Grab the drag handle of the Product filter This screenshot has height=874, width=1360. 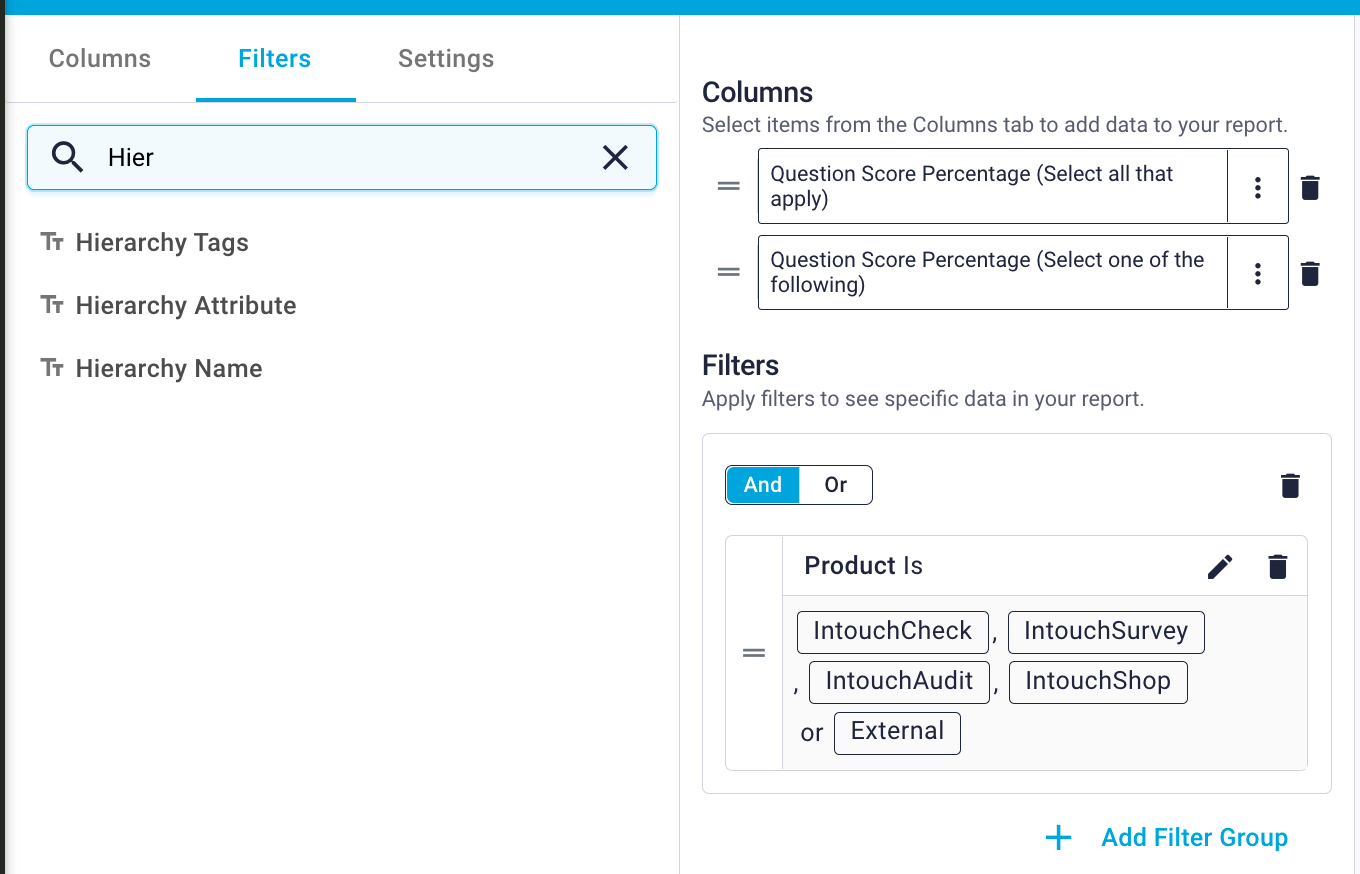coord(754,653)
